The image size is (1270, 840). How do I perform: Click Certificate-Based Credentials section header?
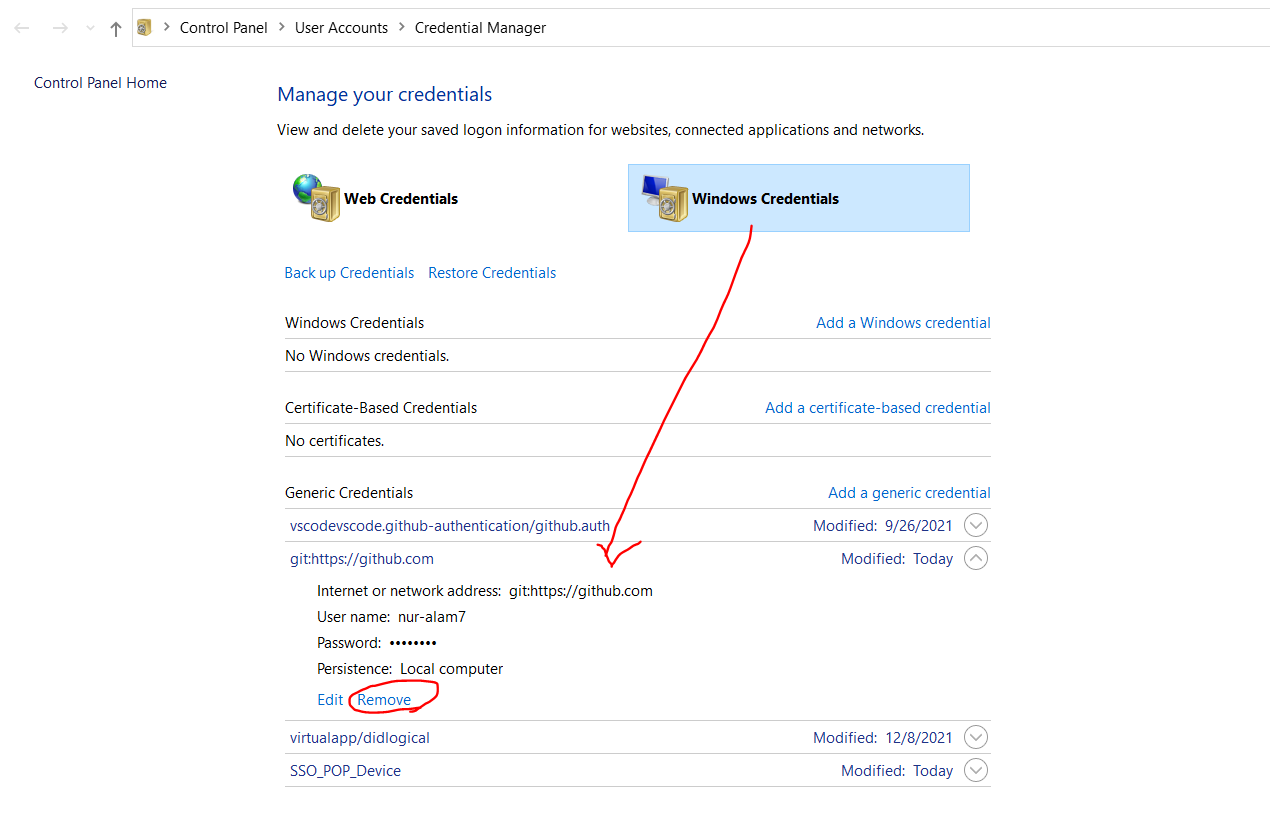tap(381, 408)
